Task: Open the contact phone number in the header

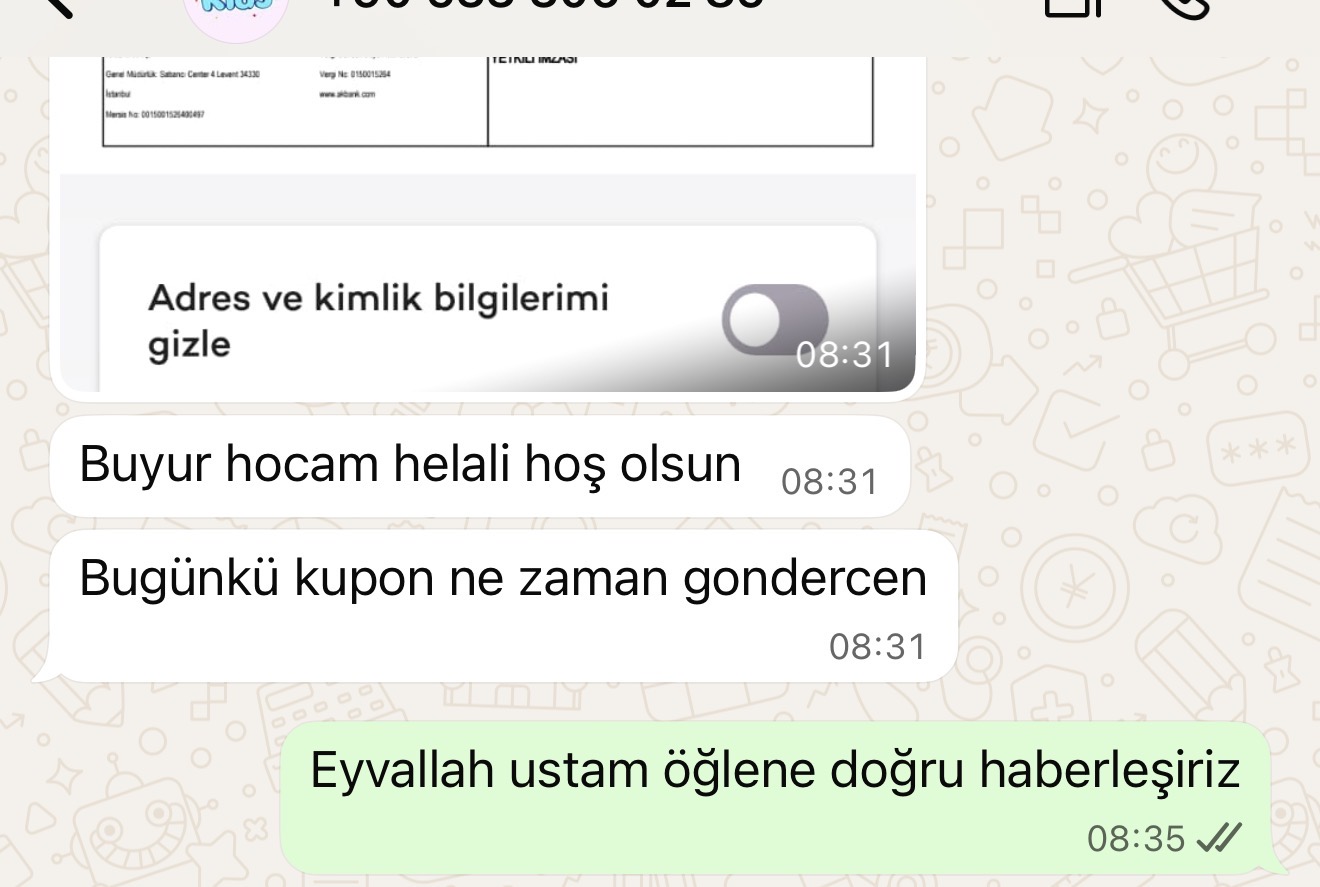Action: 545,5
